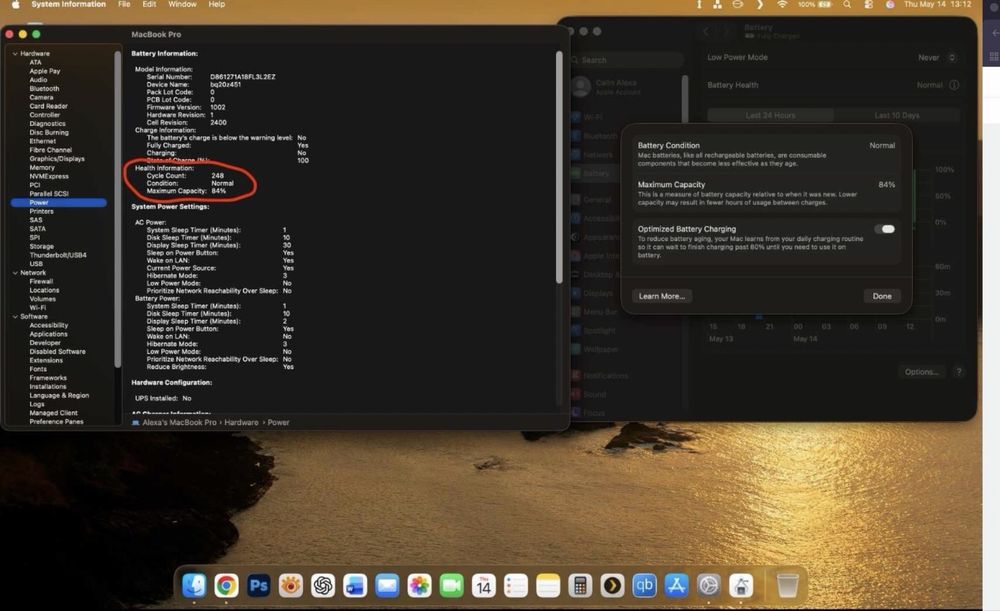Screen dimensions: 1000x611
Task: Open Reminders from the Dock
Action: [x=515, y=585]
